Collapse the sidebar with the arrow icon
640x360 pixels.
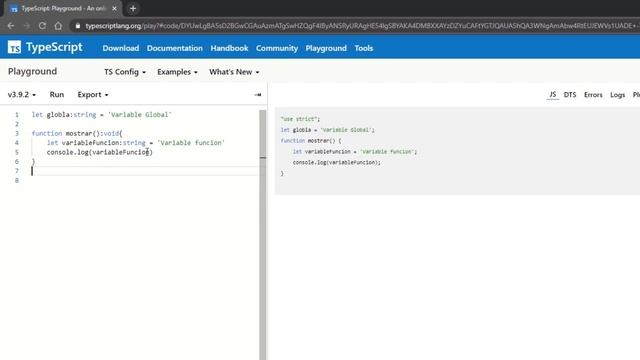pyautogui.click(x=258, y=95)
